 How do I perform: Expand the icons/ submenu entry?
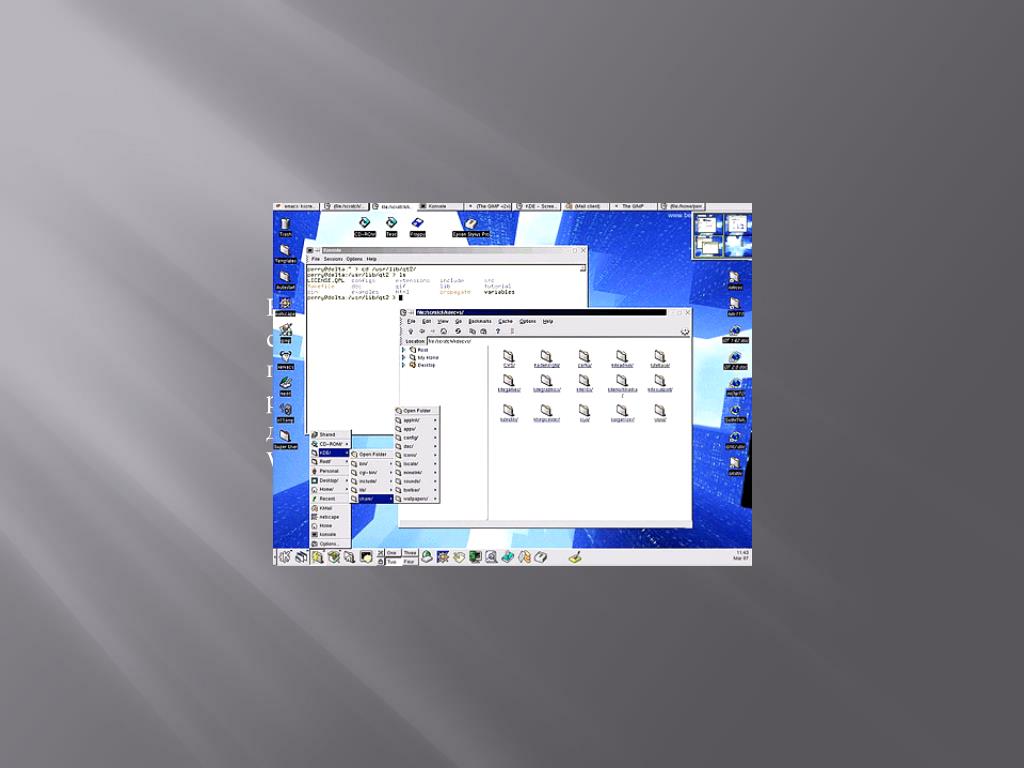[x=417, y=455]
